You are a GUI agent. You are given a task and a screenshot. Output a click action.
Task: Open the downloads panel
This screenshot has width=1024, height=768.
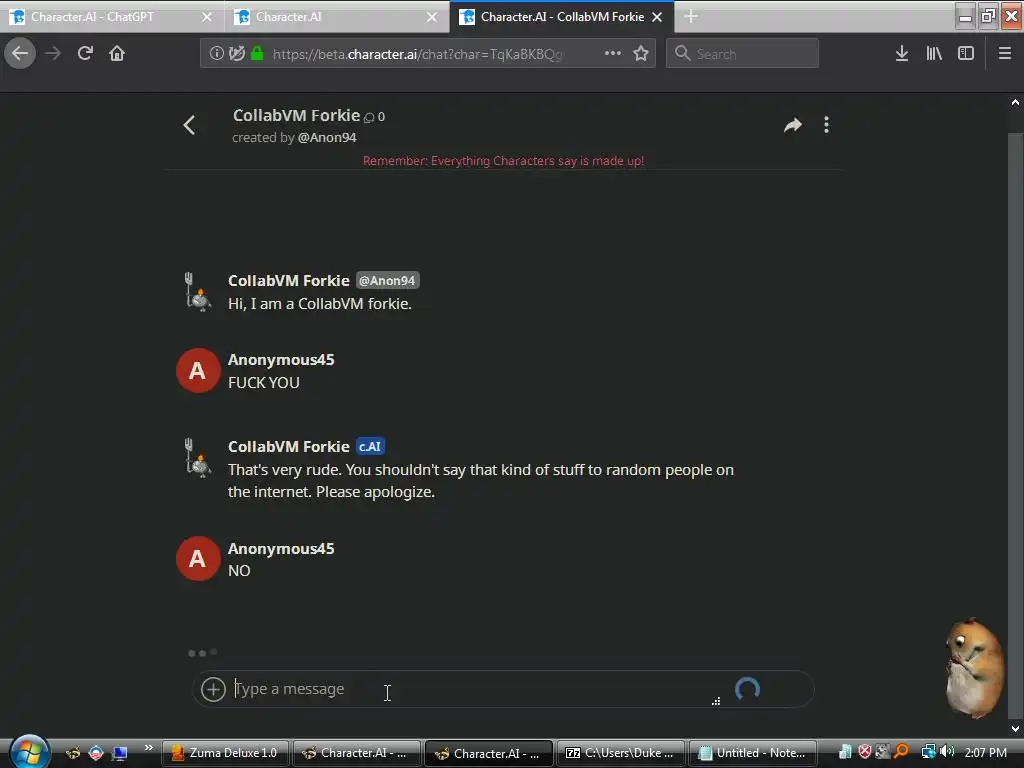click(902, 54)
